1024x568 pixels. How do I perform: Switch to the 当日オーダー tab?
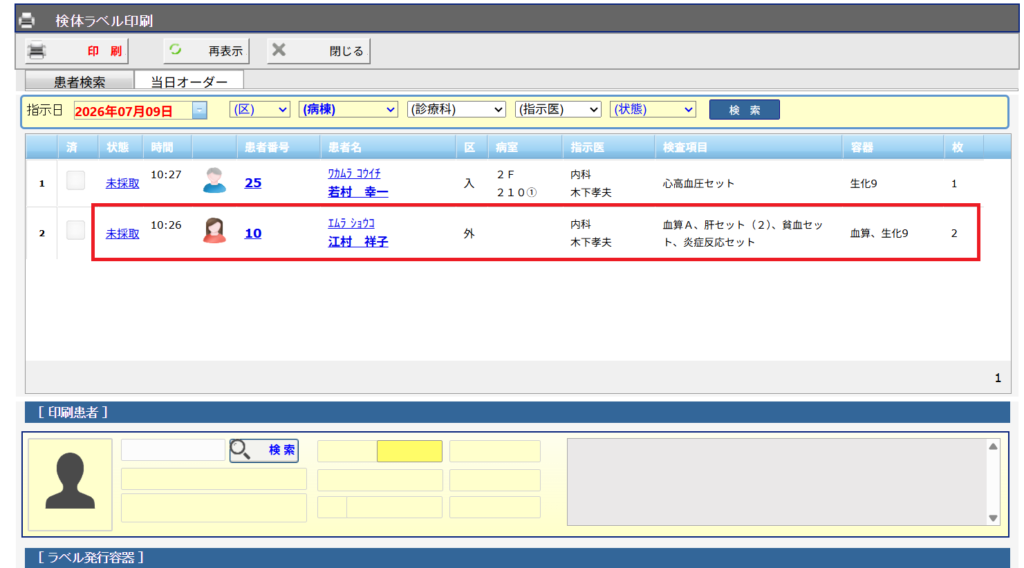point(189,82)
